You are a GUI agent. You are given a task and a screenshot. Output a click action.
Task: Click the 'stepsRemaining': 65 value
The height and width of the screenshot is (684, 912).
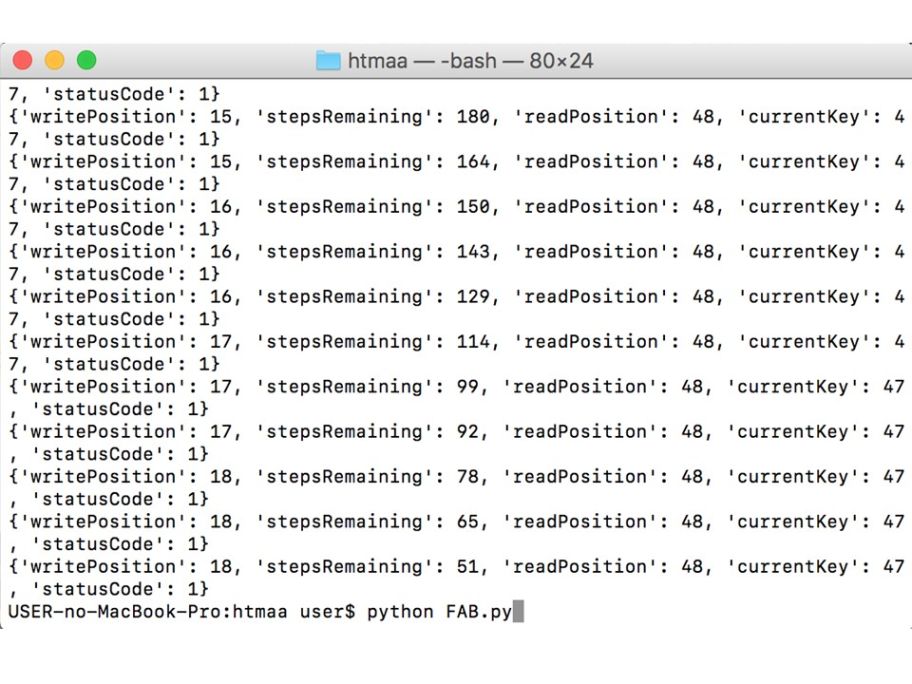point(468,522)
